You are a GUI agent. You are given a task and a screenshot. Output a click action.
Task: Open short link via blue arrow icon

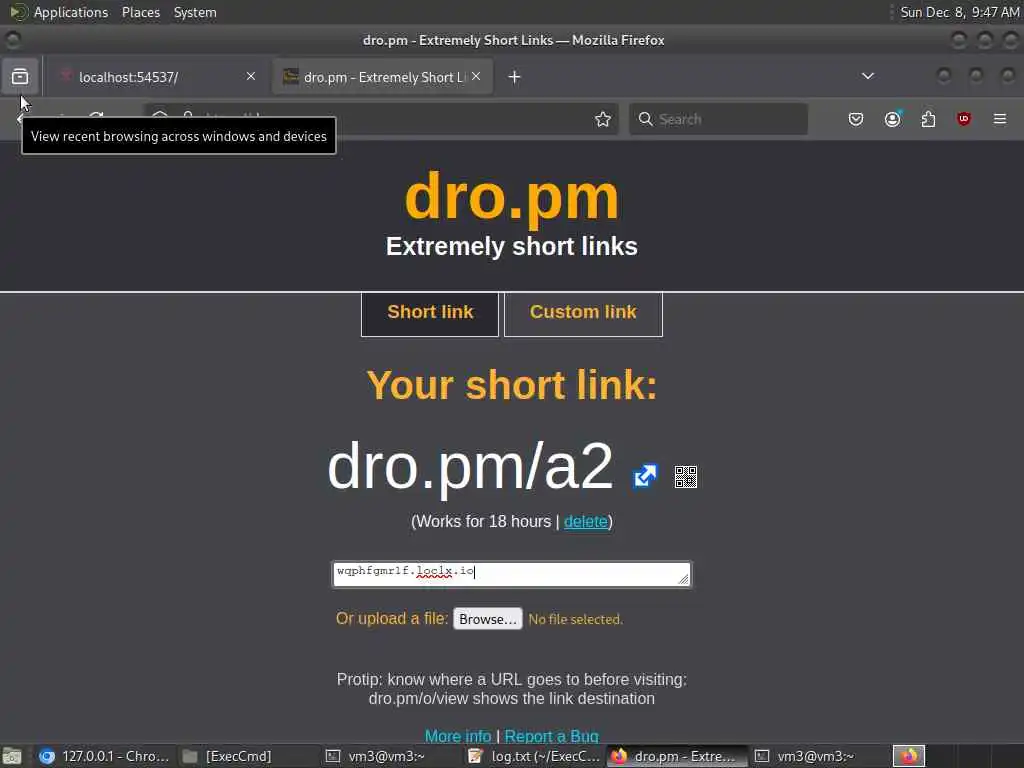click(x=645, y=475)
